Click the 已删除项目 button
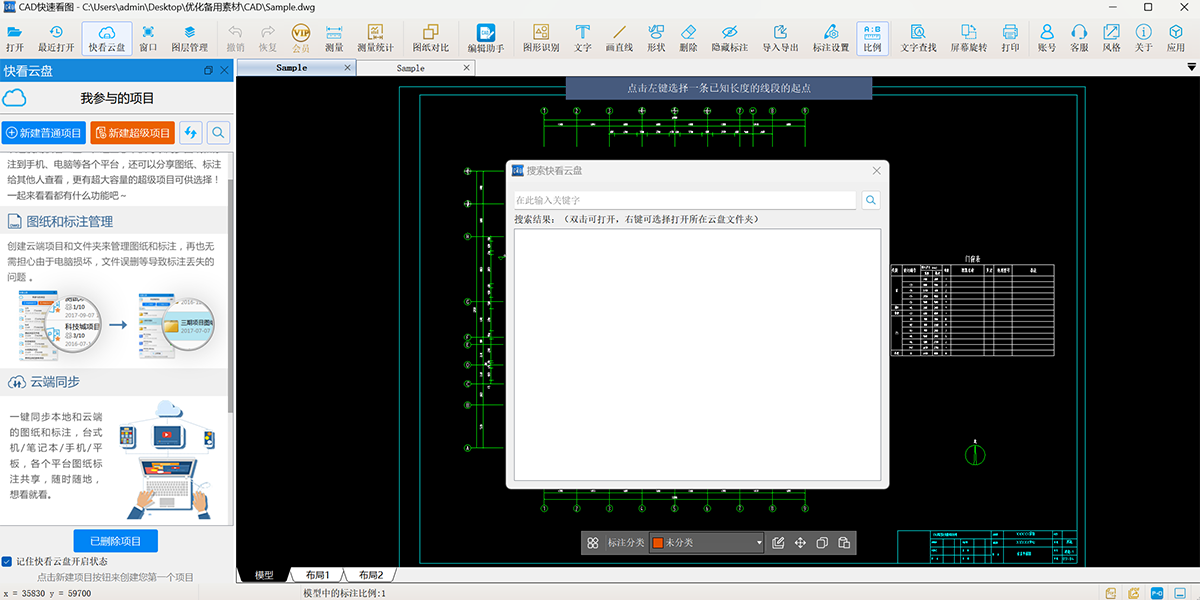 116,541
